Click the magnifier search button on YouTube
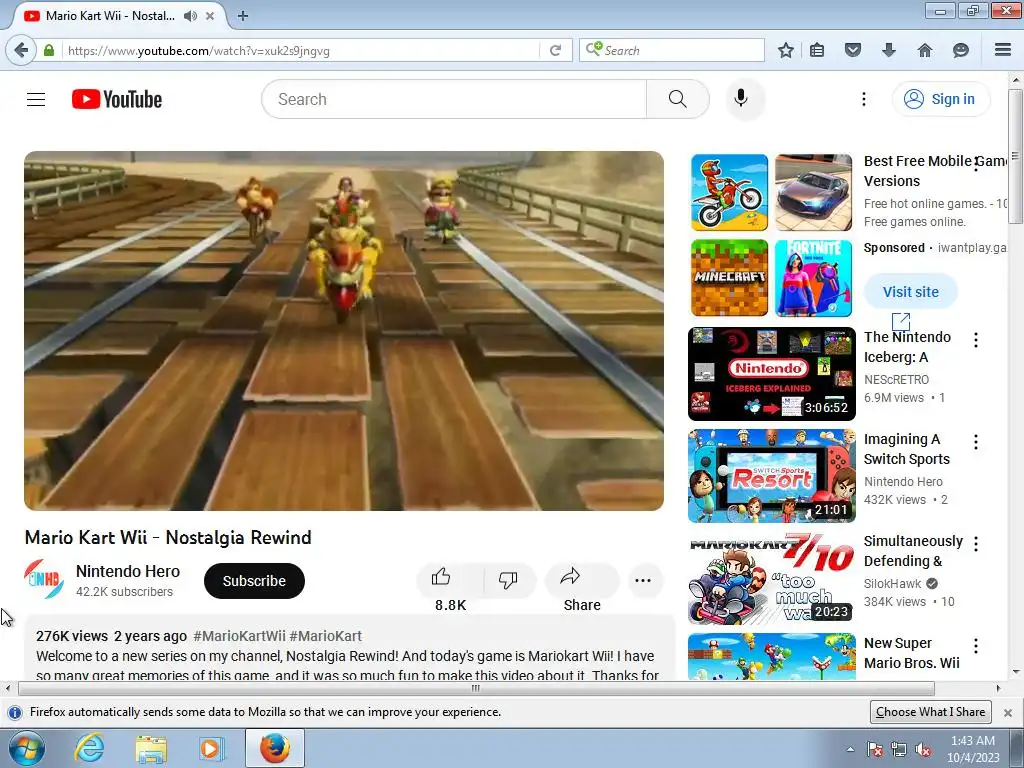 [x=677, y=99]
